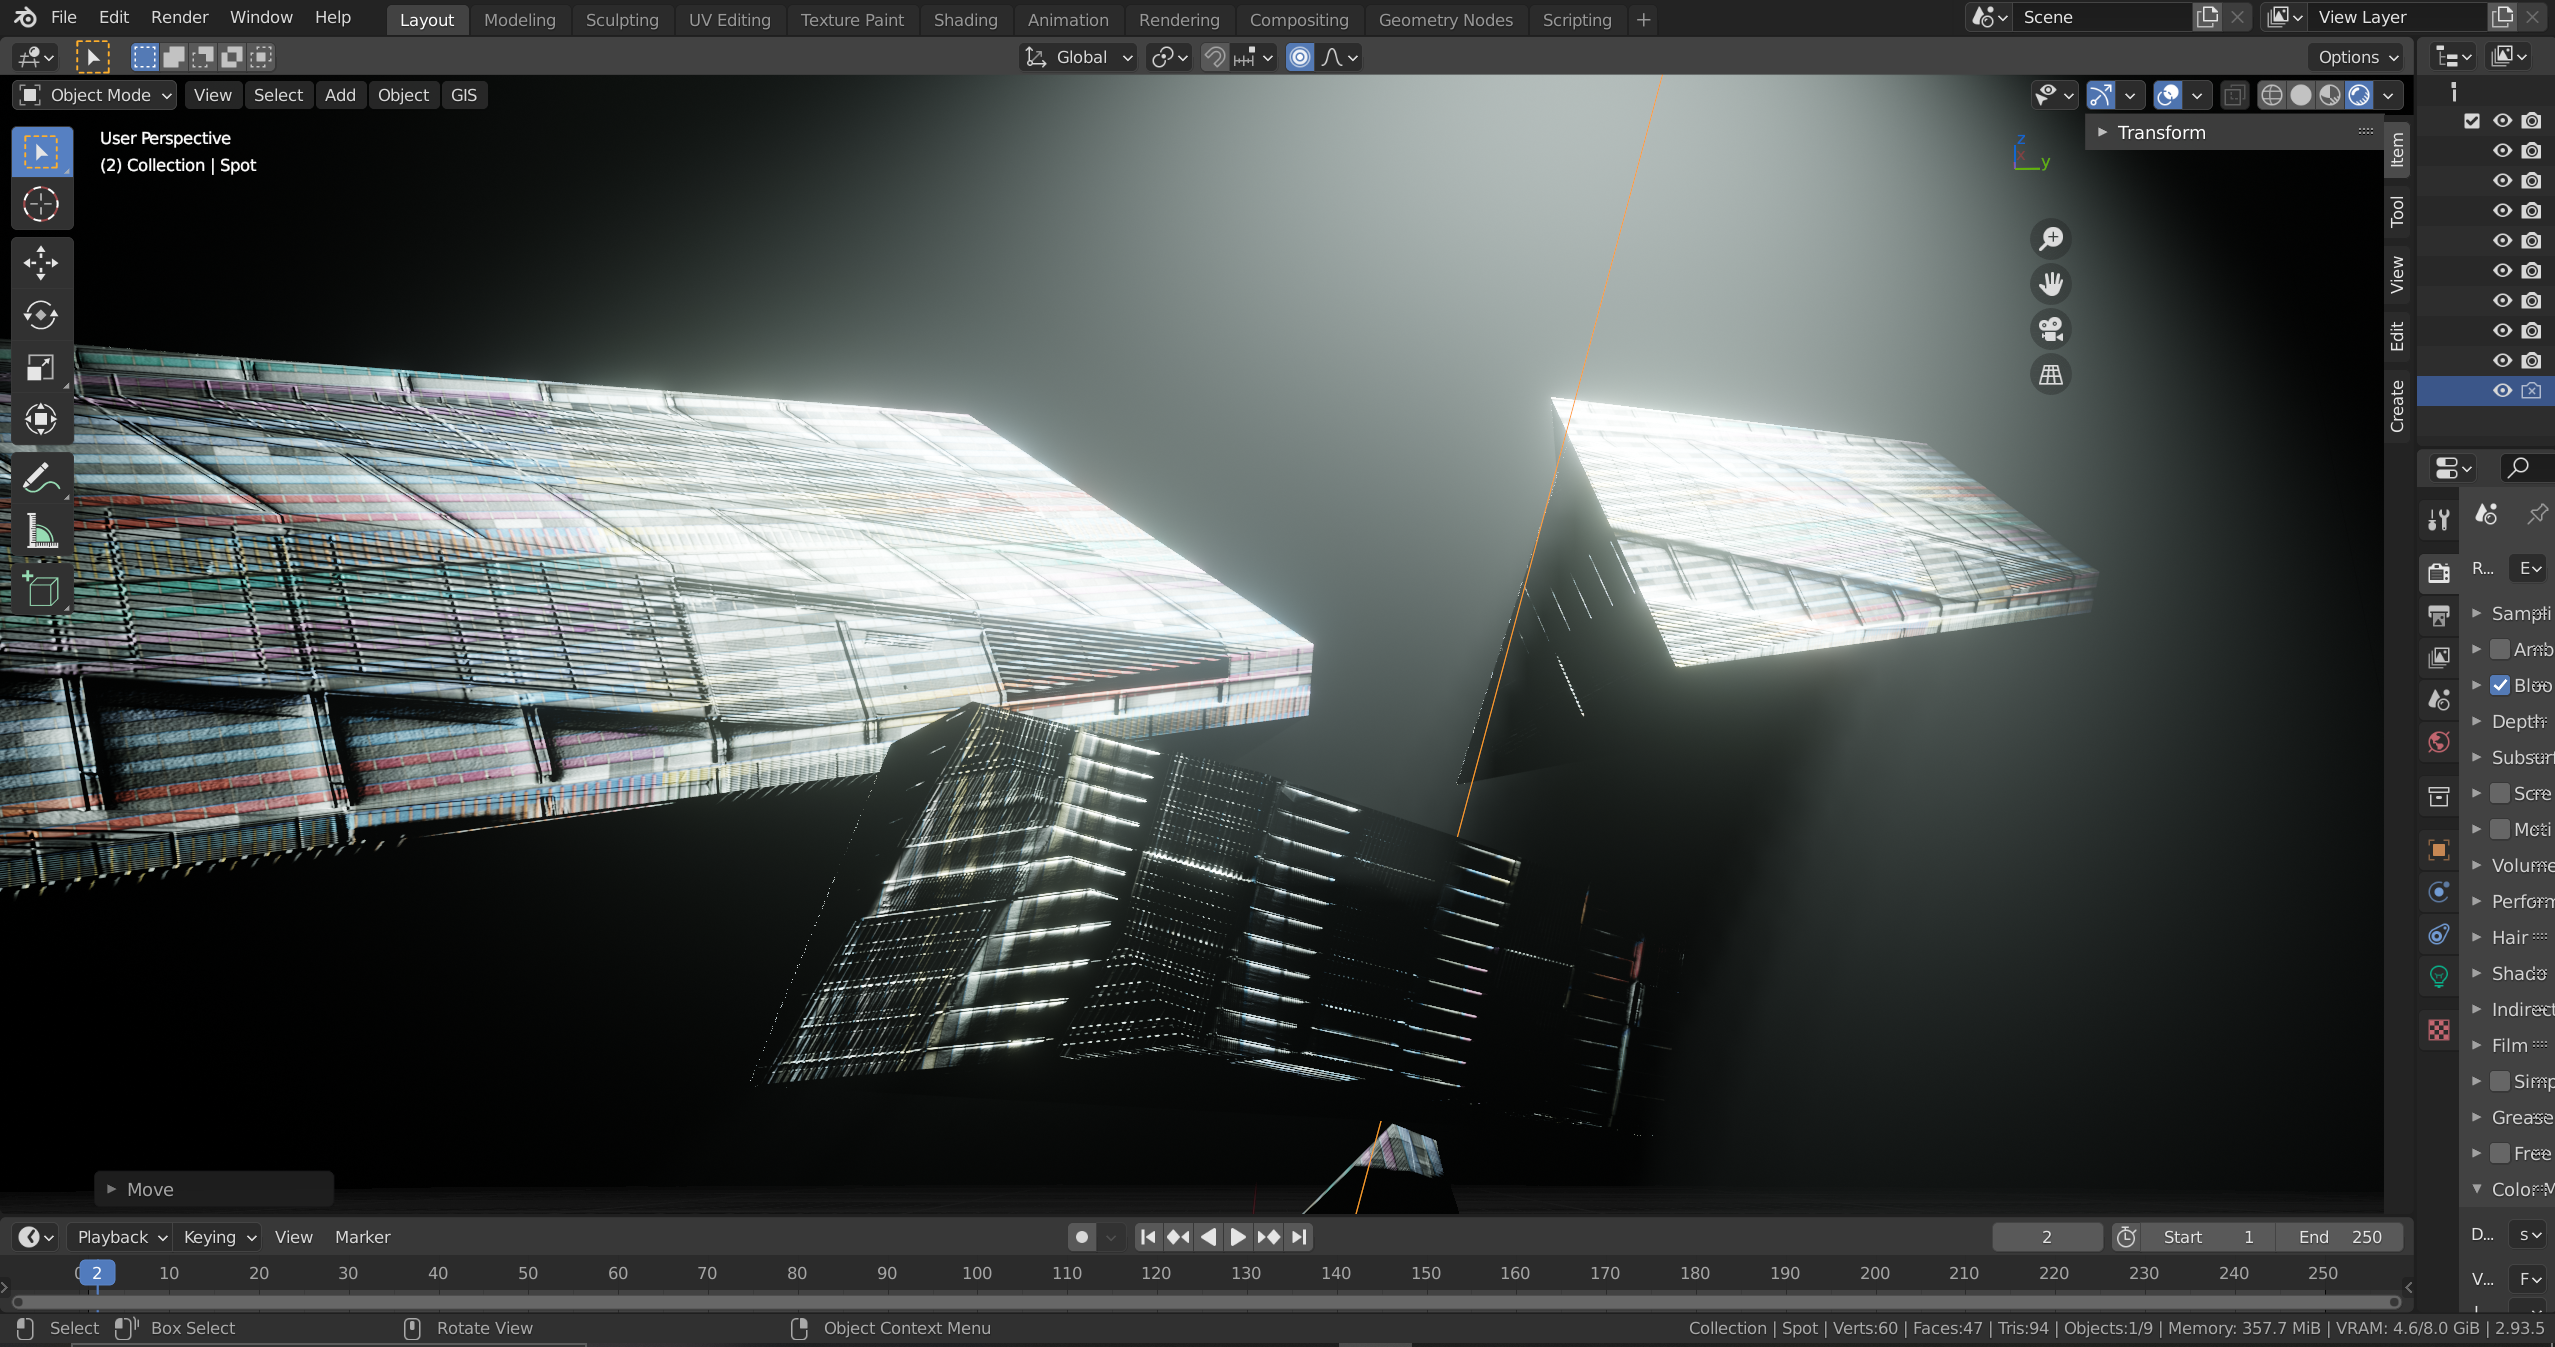Screen dimensions: 2555x1347
Task: Expand the Transform panel
Action: (2160, 132)
